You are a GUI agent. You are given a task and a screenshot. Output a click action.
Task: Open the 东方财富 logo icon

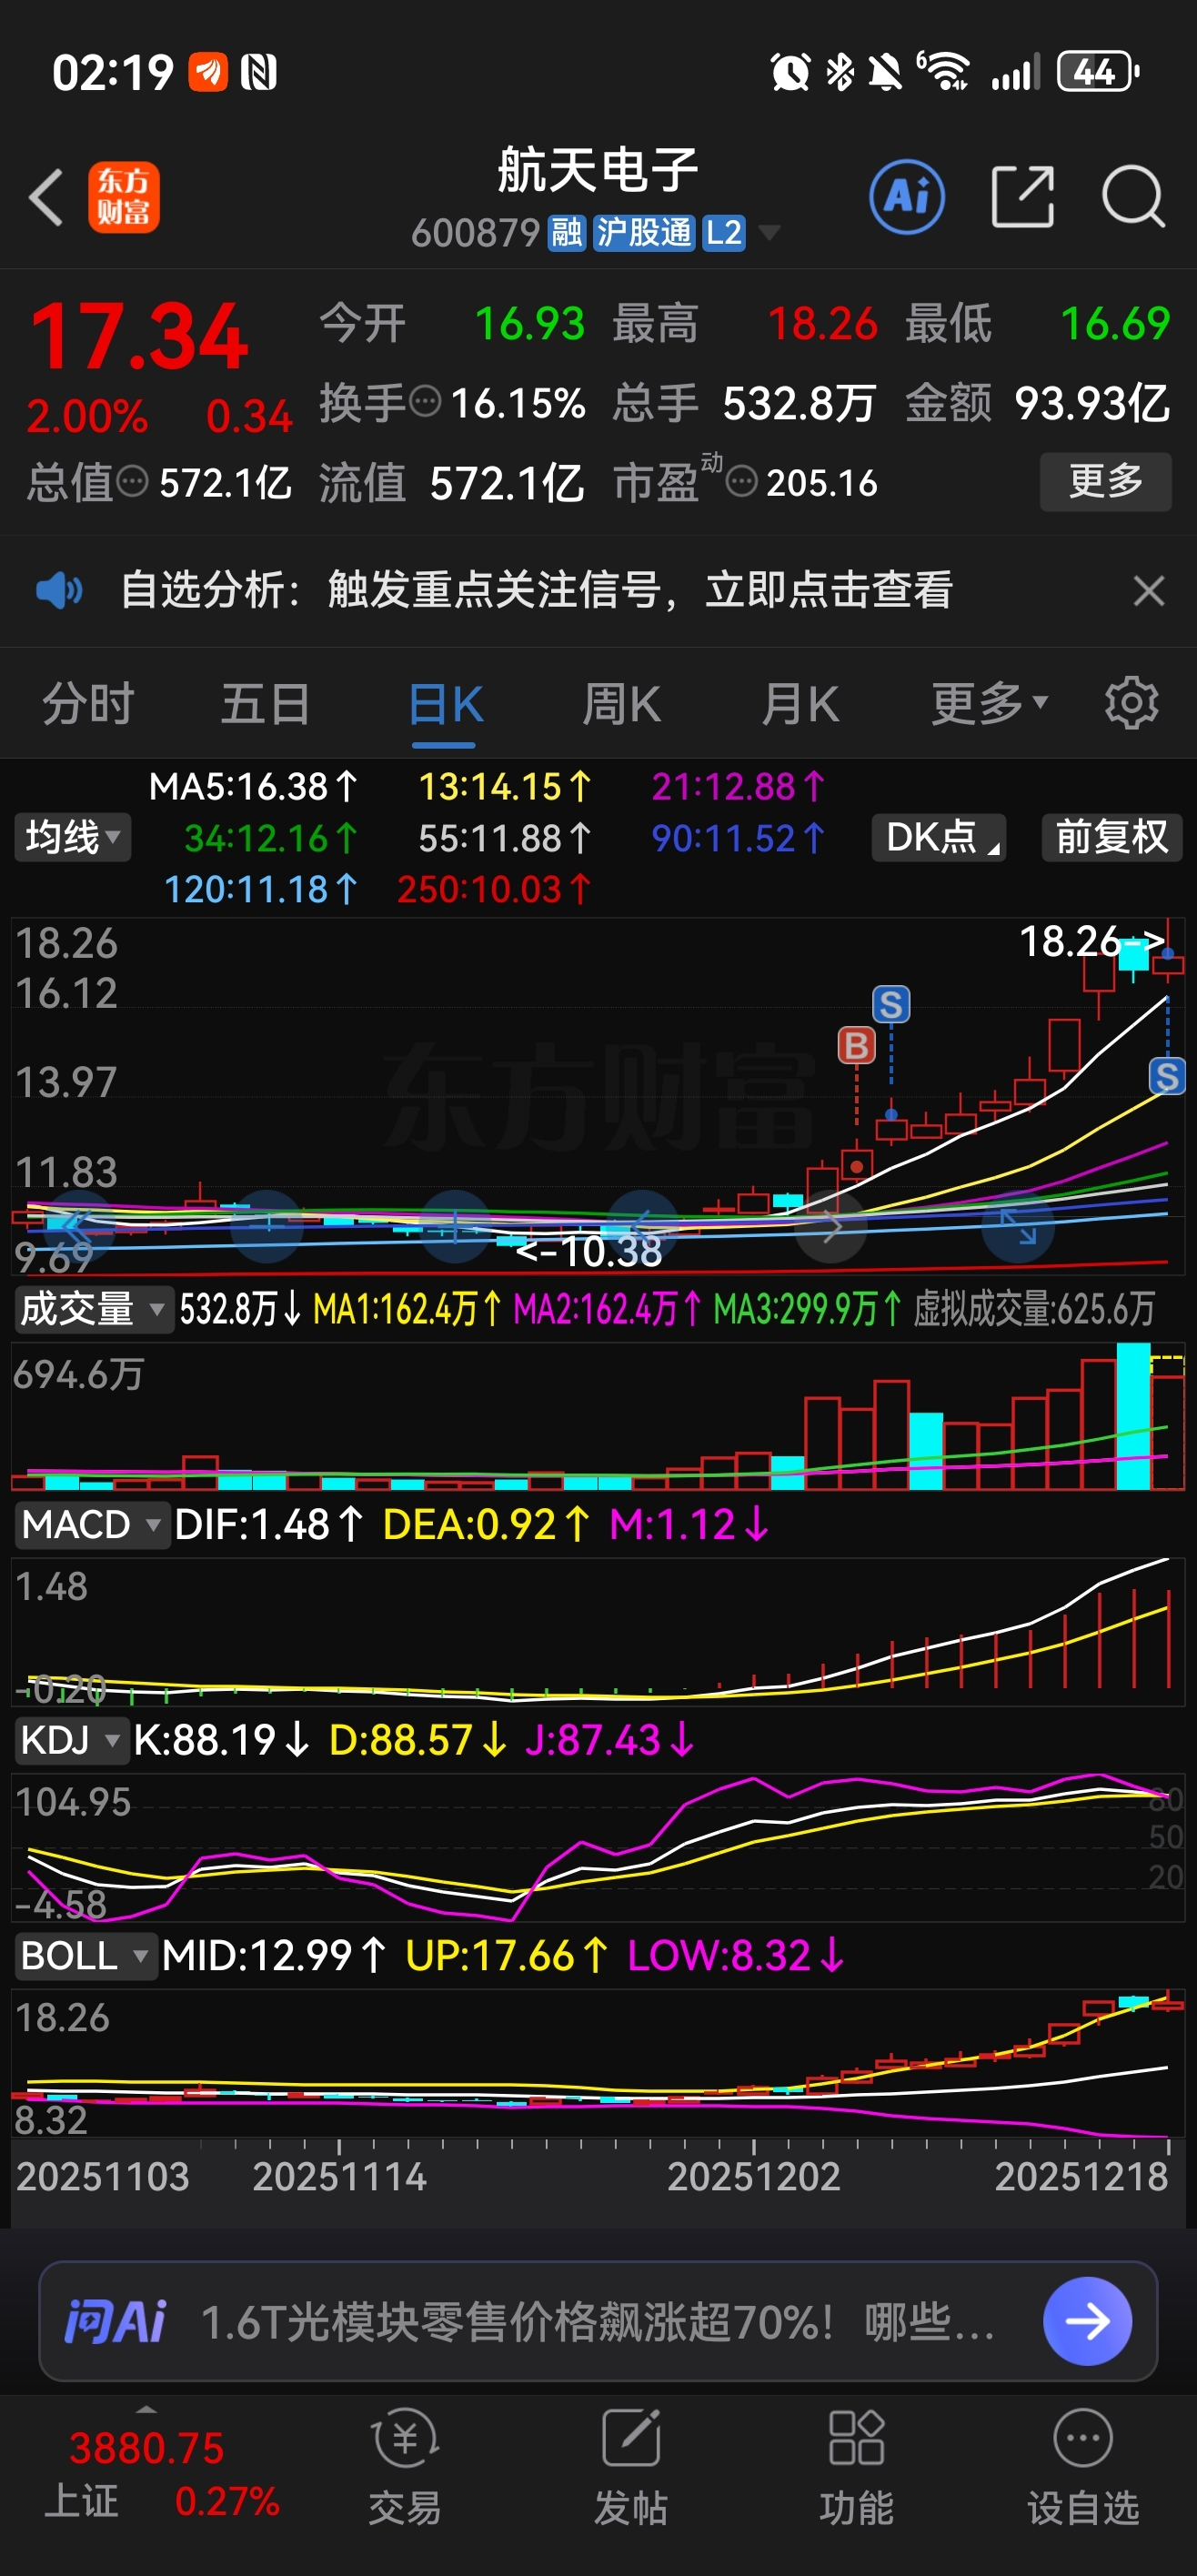123,197
